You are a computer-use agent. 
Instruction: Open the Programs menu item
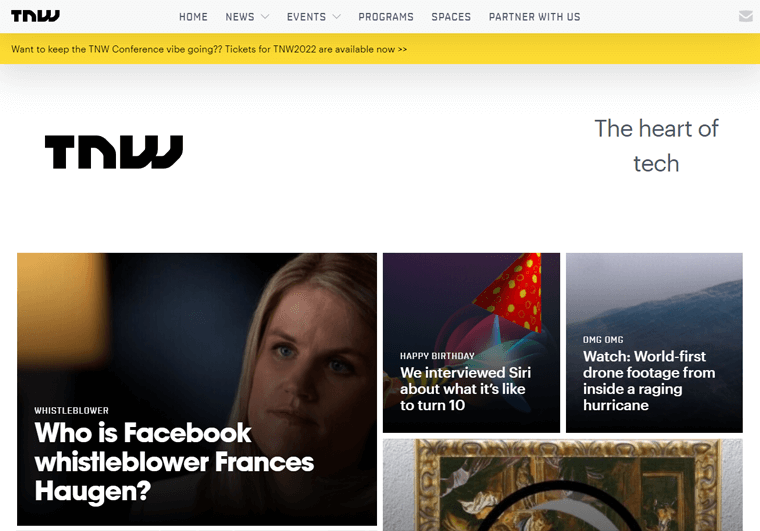[386, 17]
